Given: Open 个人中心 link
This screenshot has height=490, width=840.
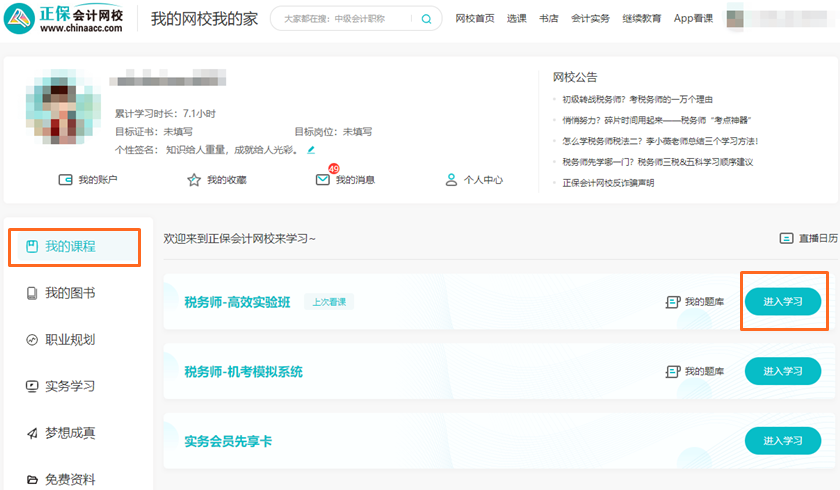Looking at the screenshot, I should click(x=483, y=180).
